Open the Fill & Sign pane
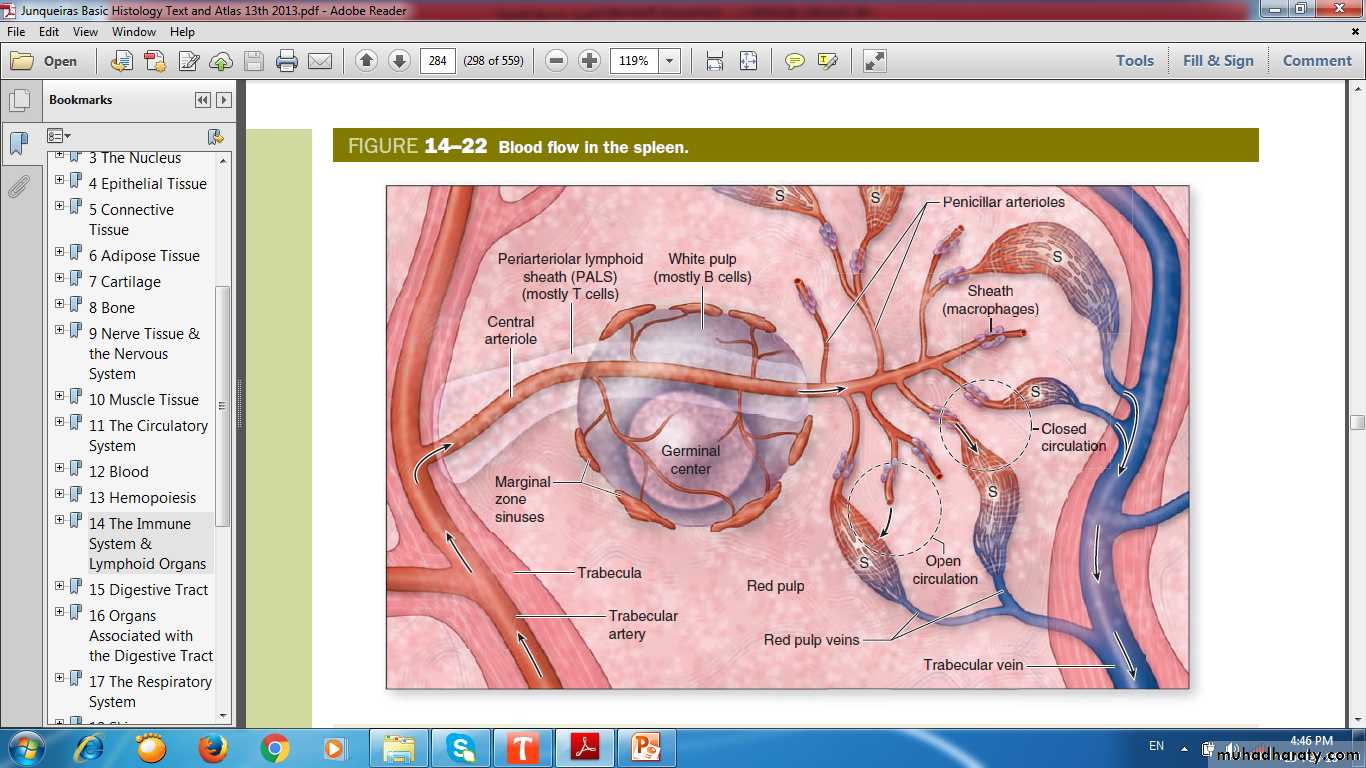The image size is (1366, 768). pyautogui.click(x=1218, y=61)
